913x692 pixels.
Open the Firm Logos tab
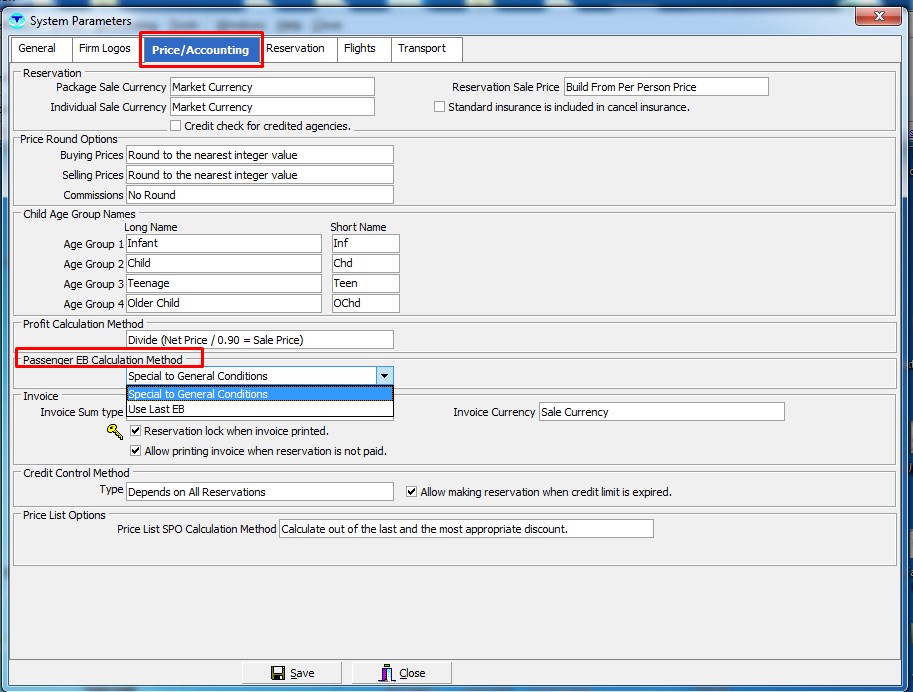coord(104,48)
